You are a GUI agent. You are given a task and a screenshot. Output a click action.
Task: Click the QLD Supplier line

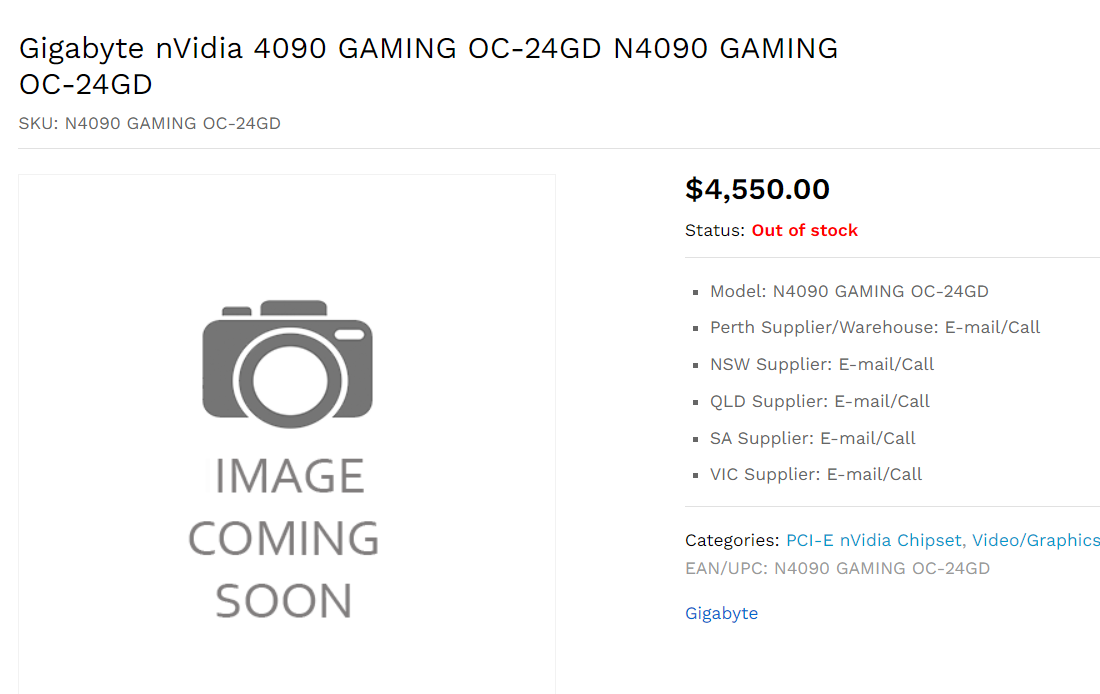point(819,401)
